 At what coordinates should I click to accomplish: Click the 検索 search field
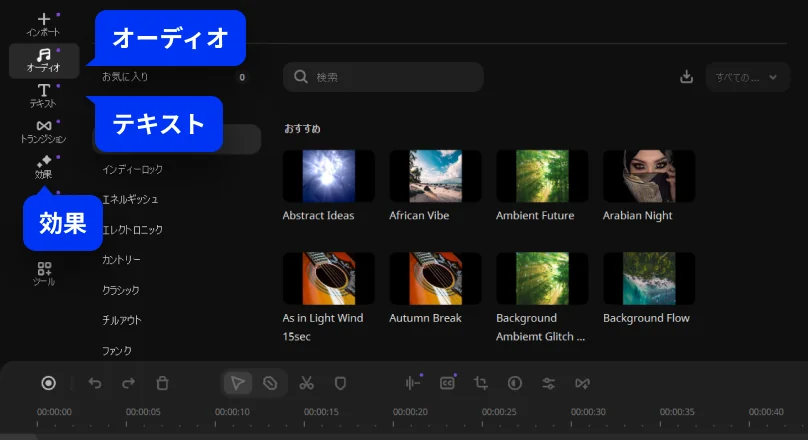pyautogui.click(x=383, y=77)
